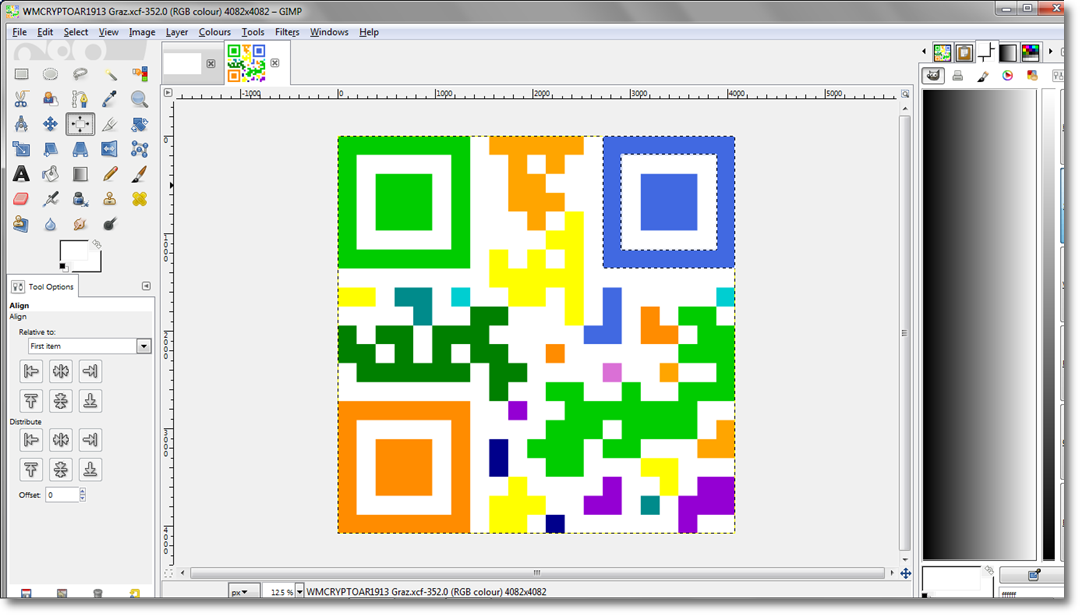This screenshot has height=615, width=1080.
Task: Select the Scale tool
Action: tap(21, 149)
